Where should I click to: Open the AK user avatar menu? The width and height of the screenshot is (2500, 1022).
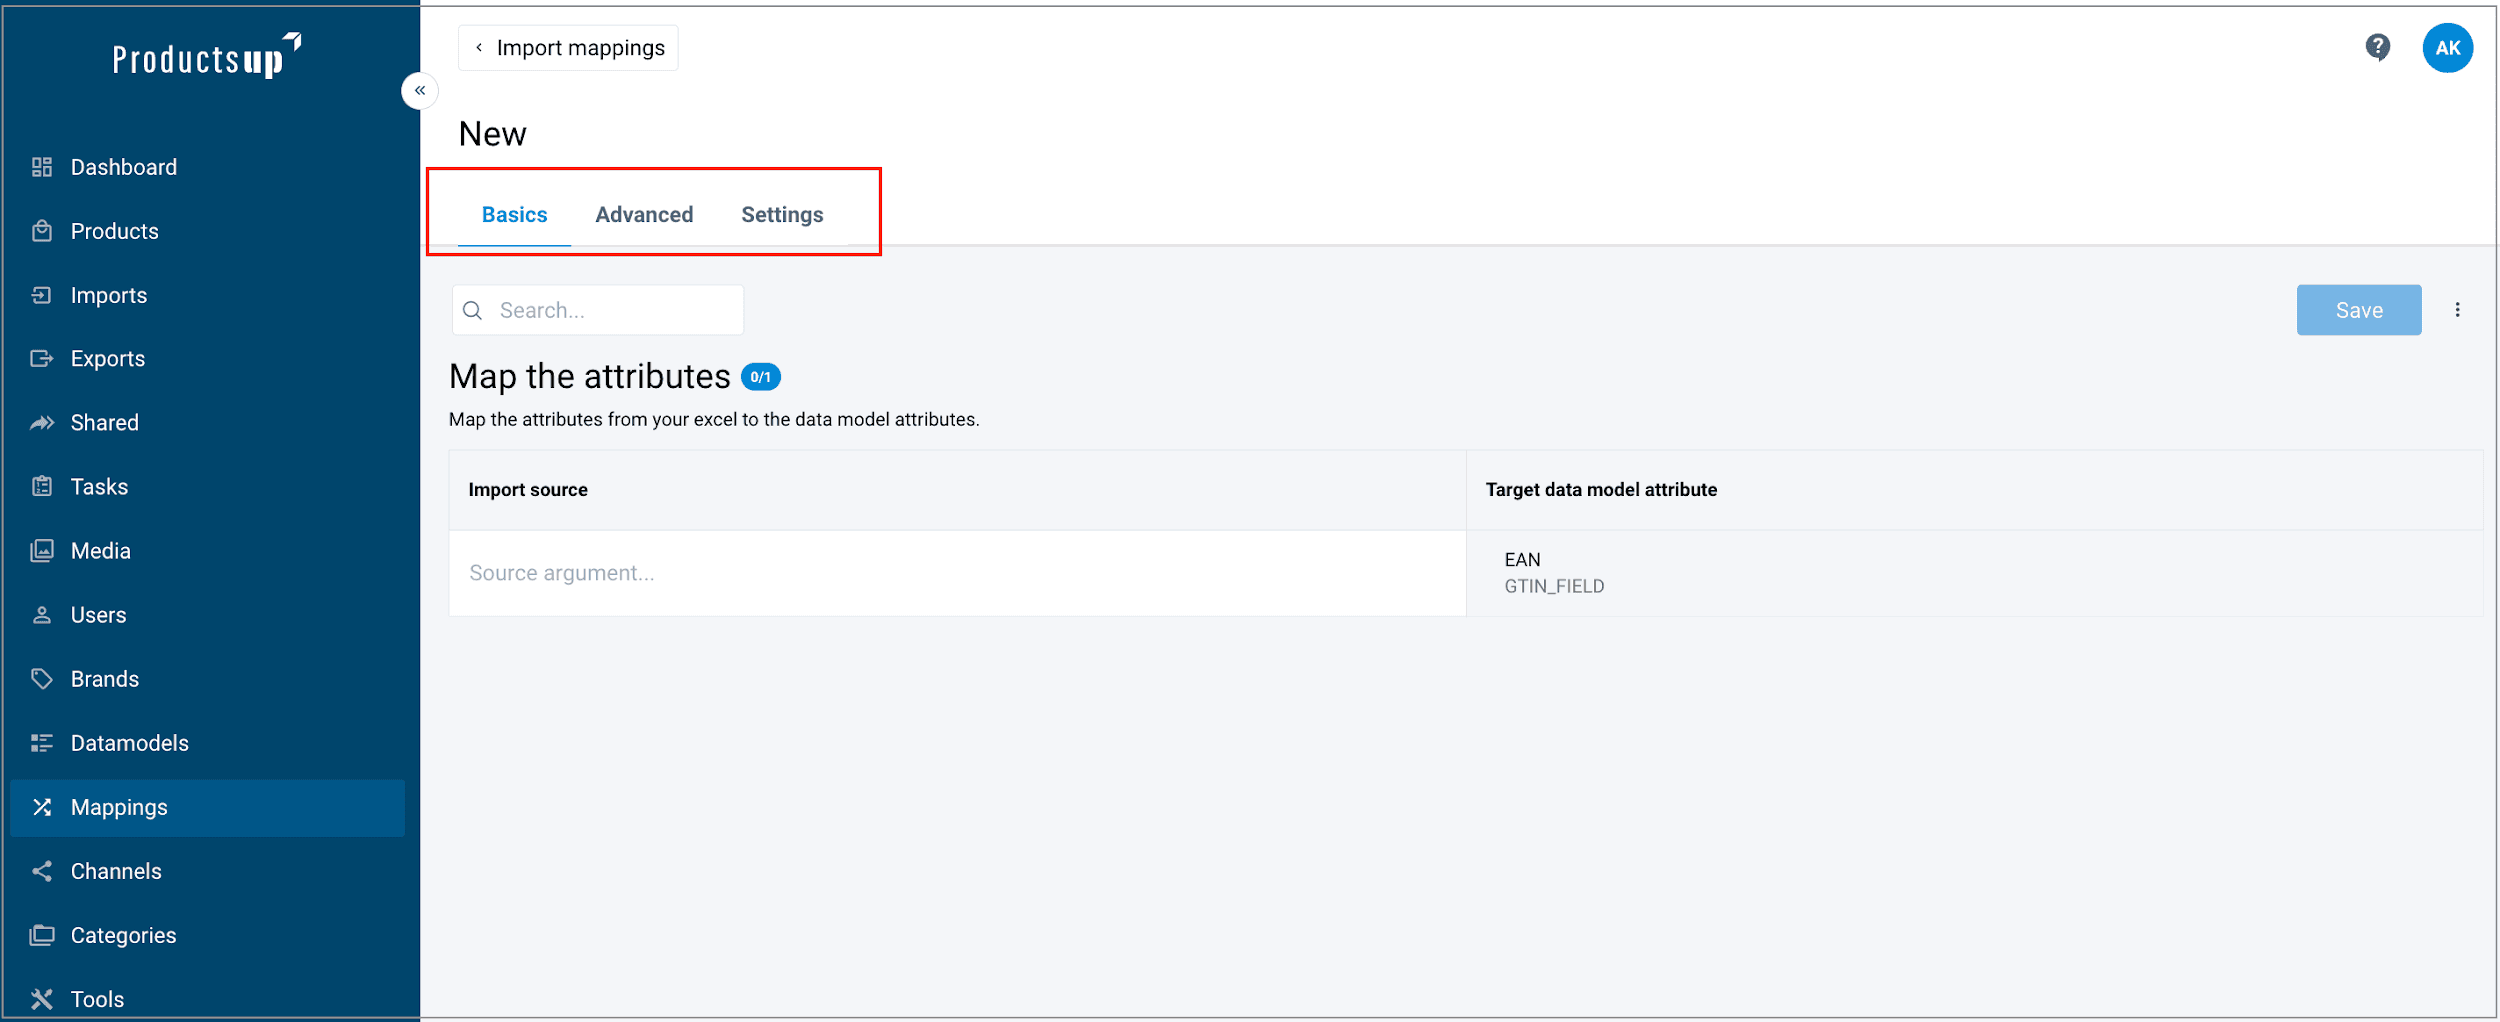pos(2447,48)
